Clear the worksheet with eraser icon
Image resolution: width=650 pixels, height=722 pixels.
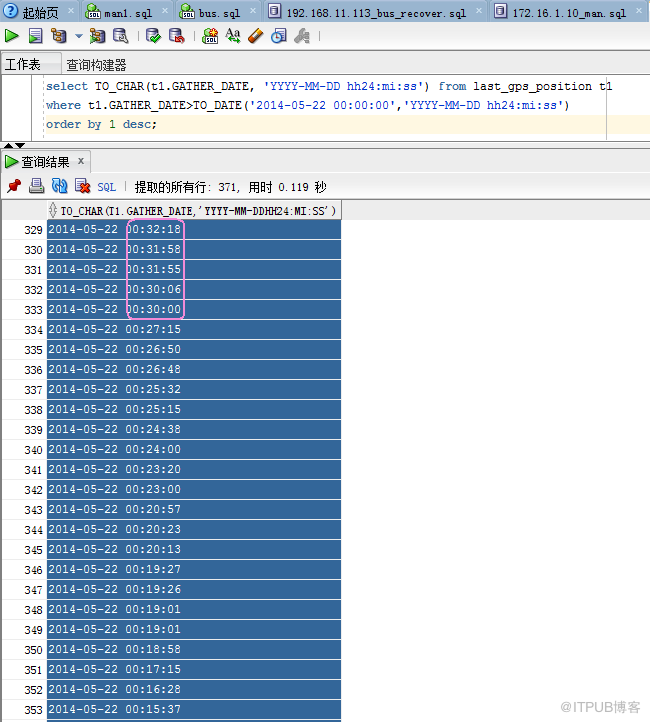tap(255, 35)
